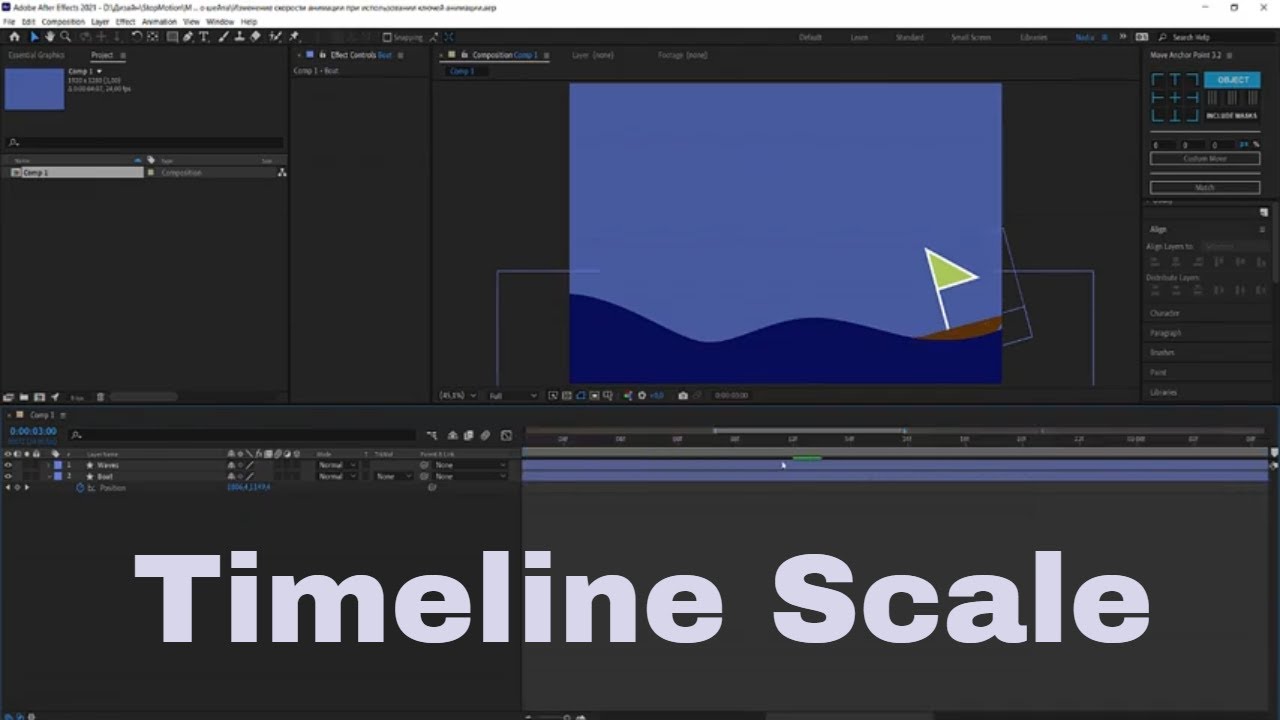
Task: Click the Project panel search field
Action: [145, 142]
